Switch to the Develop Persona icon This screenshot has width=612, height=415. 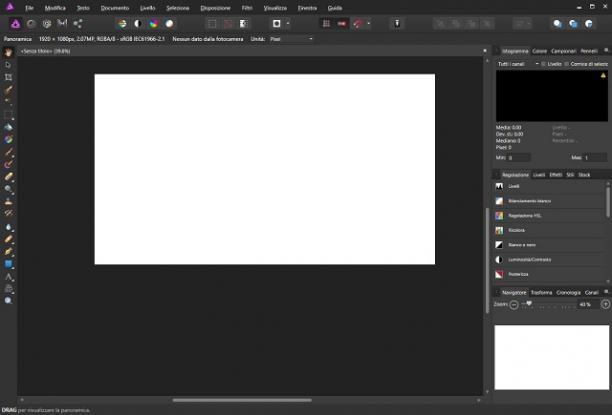point(47,24)
